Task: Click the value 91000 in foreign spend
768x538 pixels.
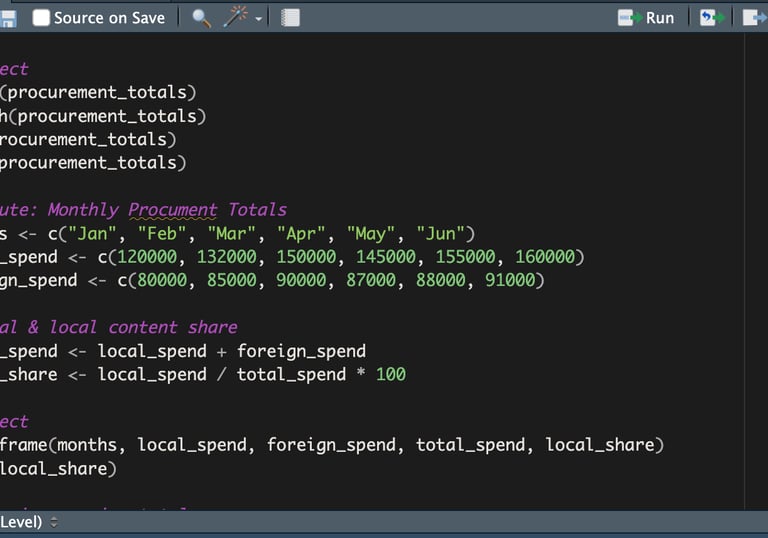Action: [x=510, y=280]
